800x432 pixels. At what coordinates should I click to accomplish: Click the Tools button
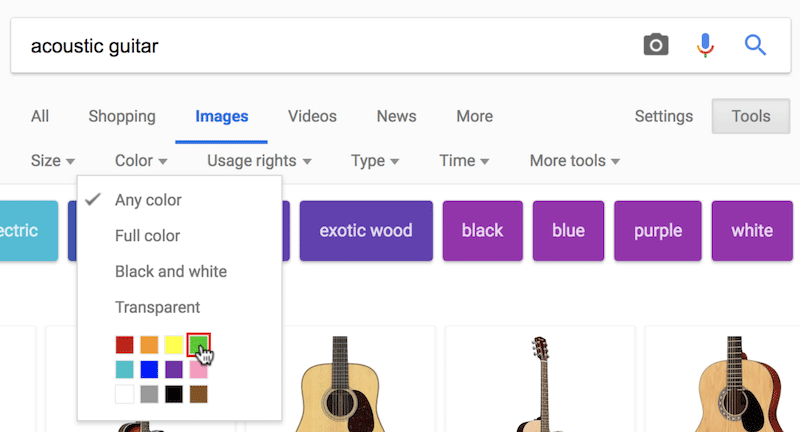tap(750, 116)
